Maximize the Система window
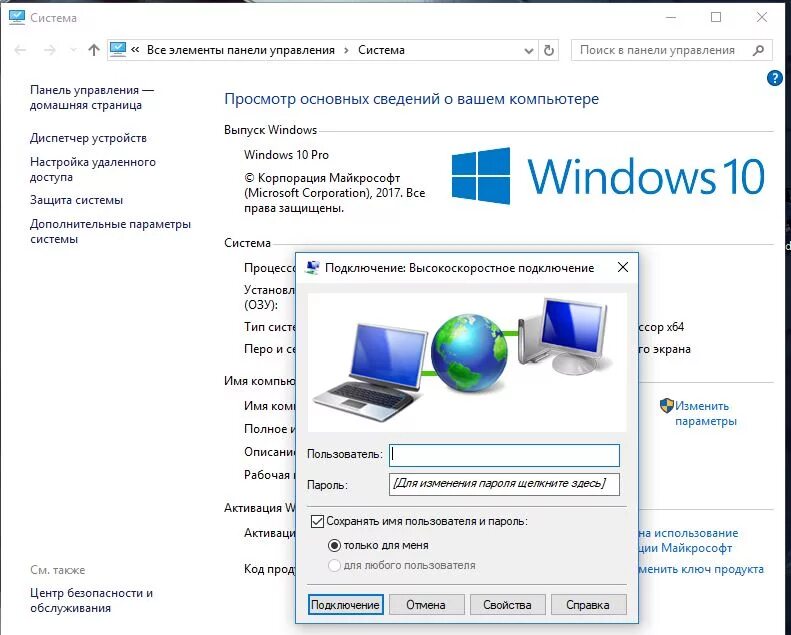This screenshot has width=791, height=635. point(716,17)
